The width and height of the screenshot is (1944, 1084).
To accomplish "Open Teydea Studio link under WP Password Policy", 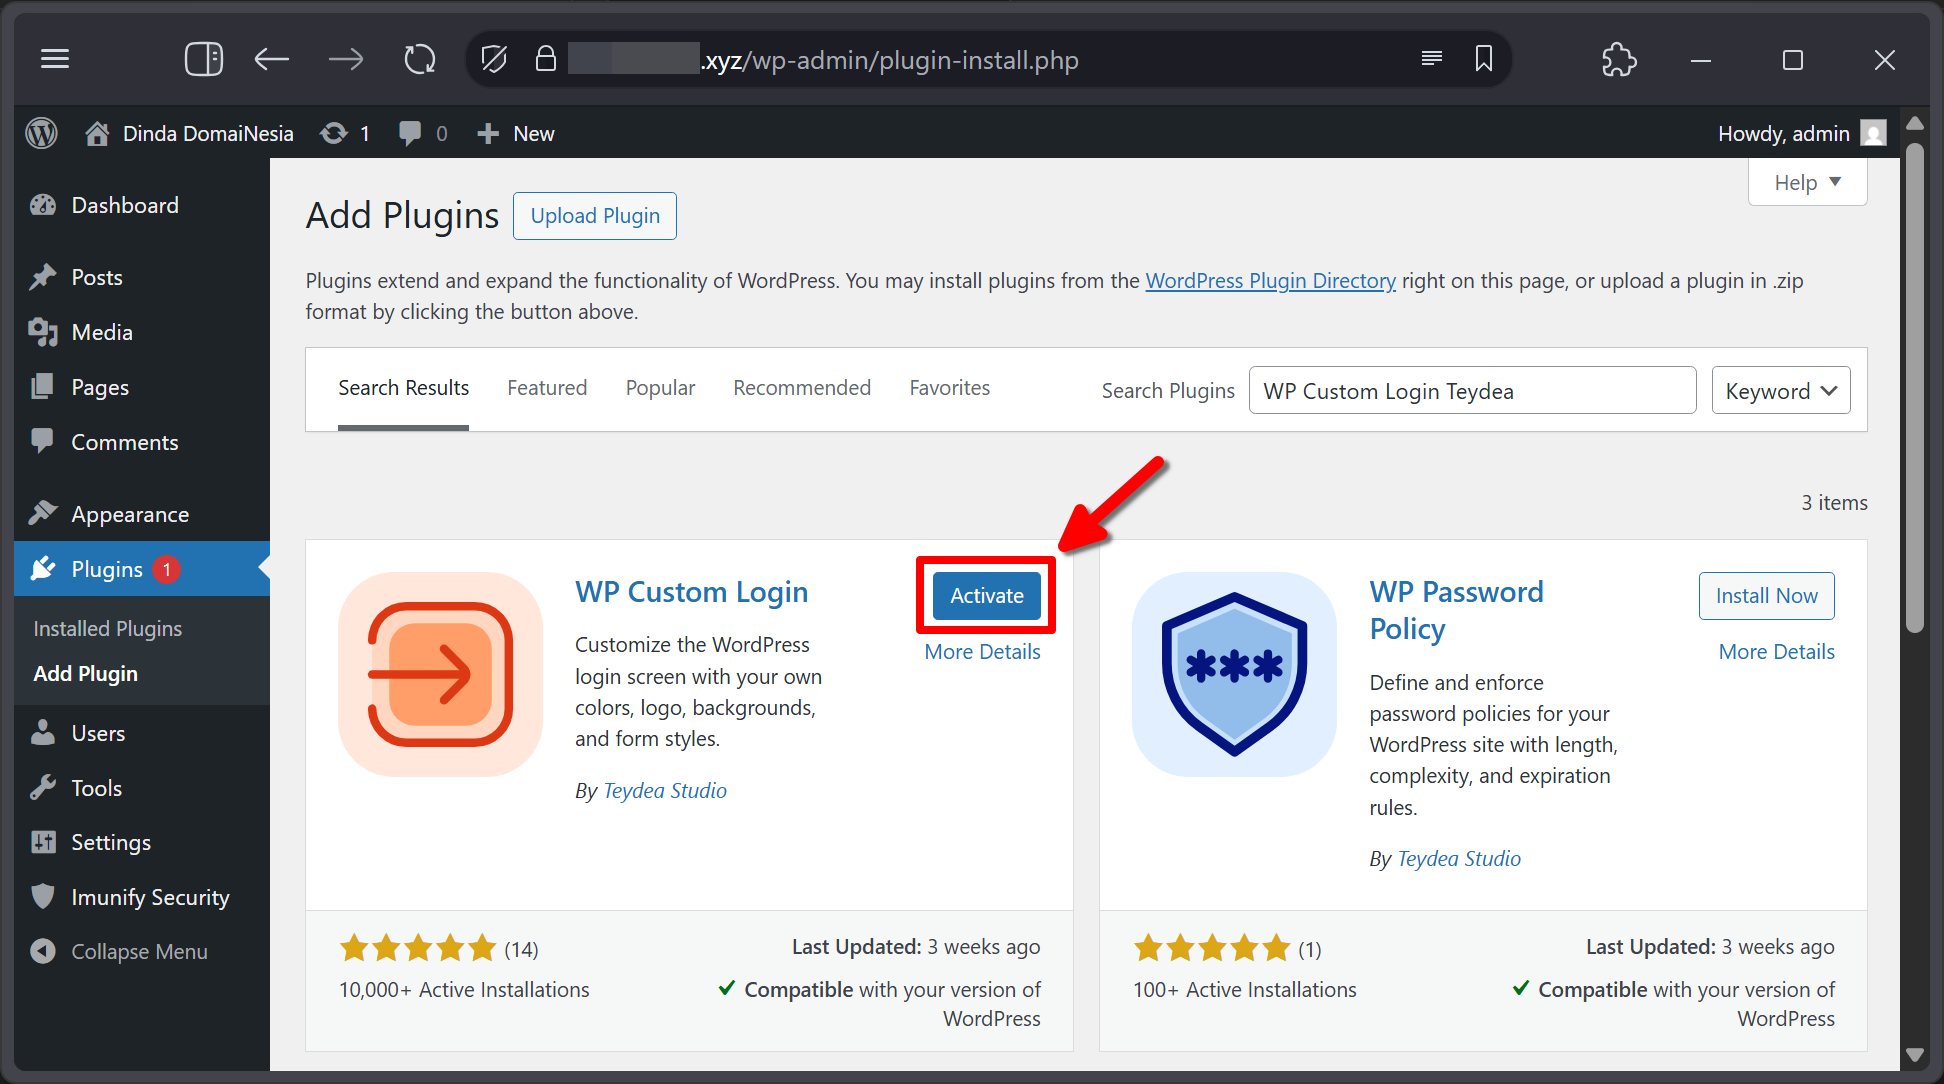I will (x=1459, y=859).
